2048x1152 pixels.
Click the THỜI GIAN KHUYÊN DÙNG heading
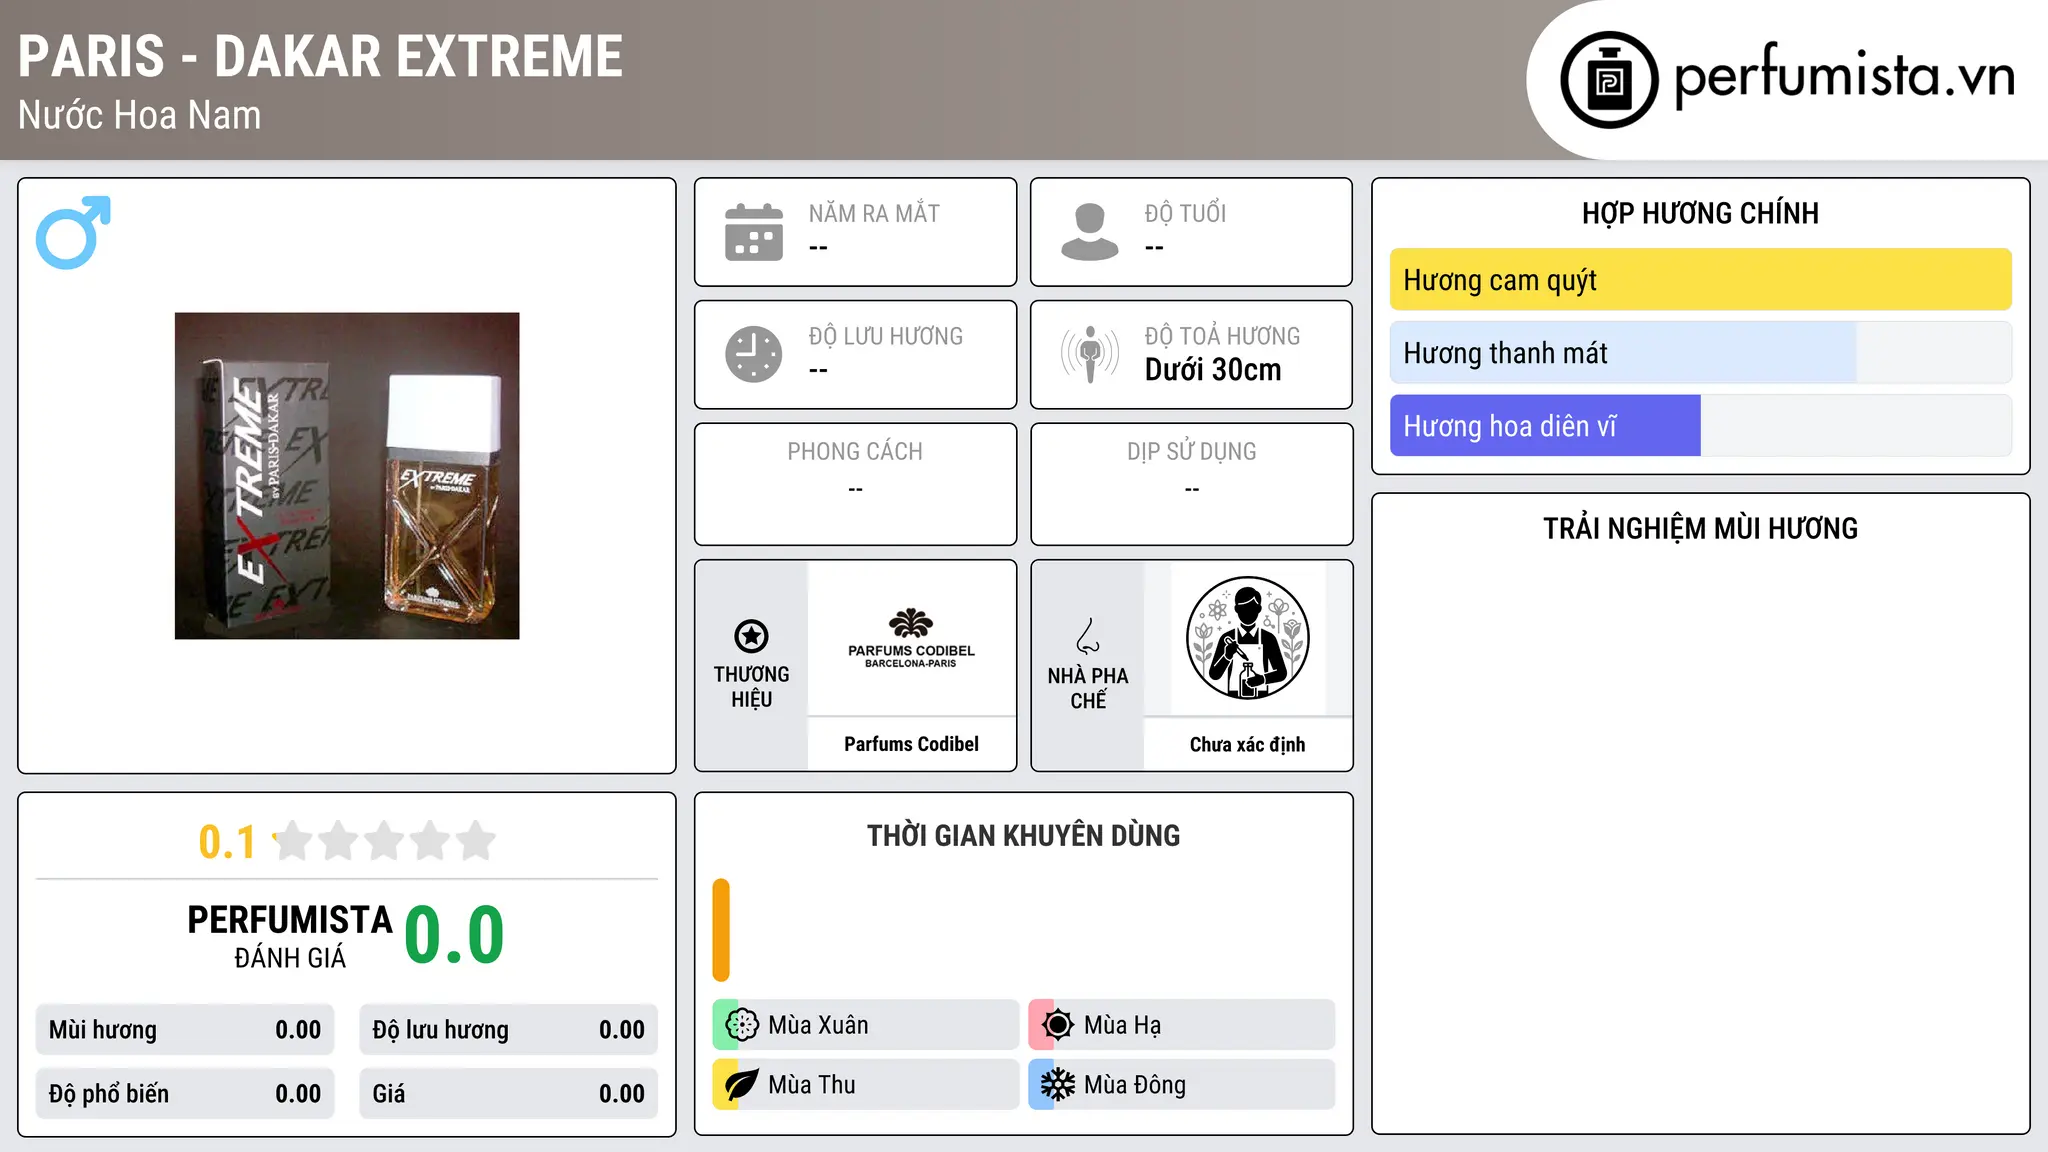tap(1023, 835)
